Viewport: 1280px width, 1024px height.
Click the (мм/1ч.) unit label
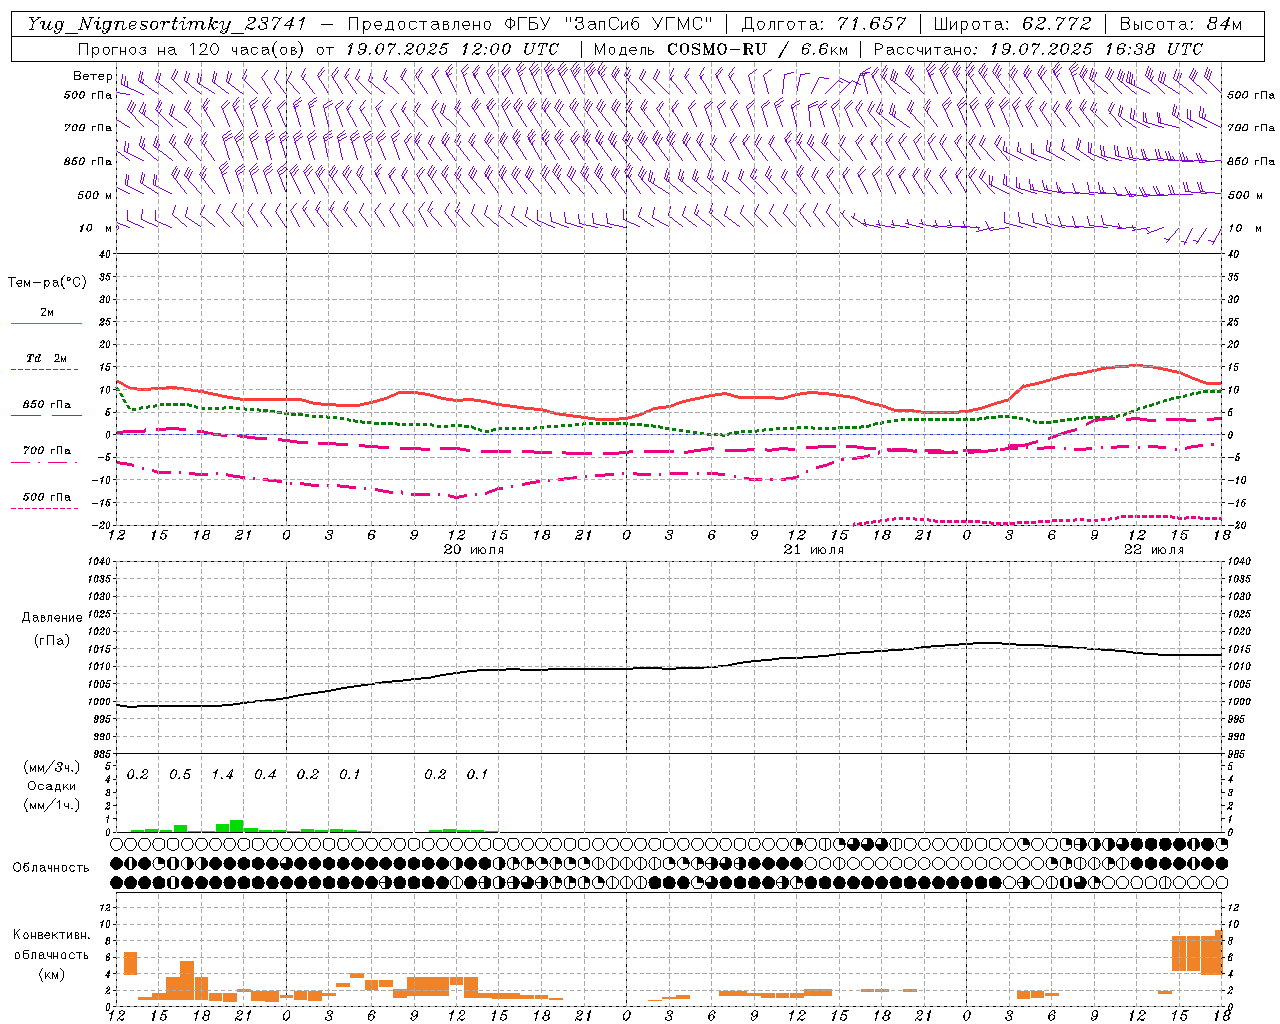[51, 805]
